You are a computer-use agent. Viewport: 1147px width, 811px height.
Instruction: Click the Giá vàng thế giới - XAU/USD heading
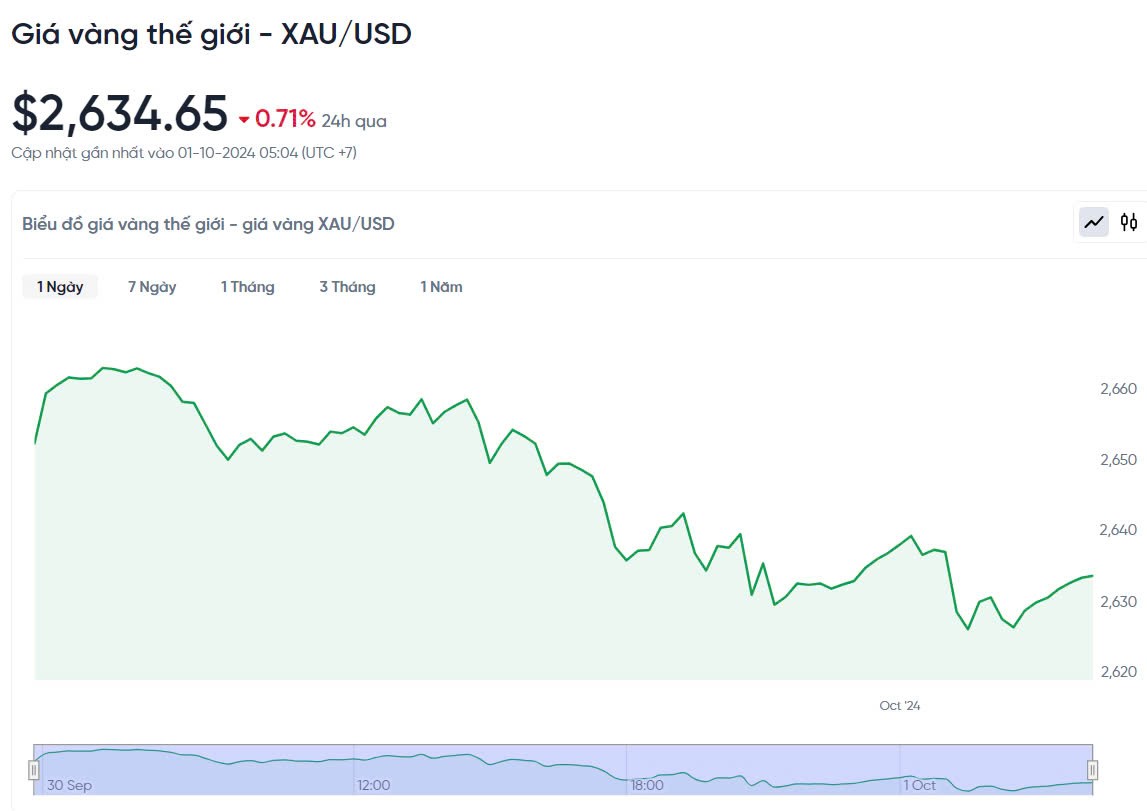[x=211, y=34]
